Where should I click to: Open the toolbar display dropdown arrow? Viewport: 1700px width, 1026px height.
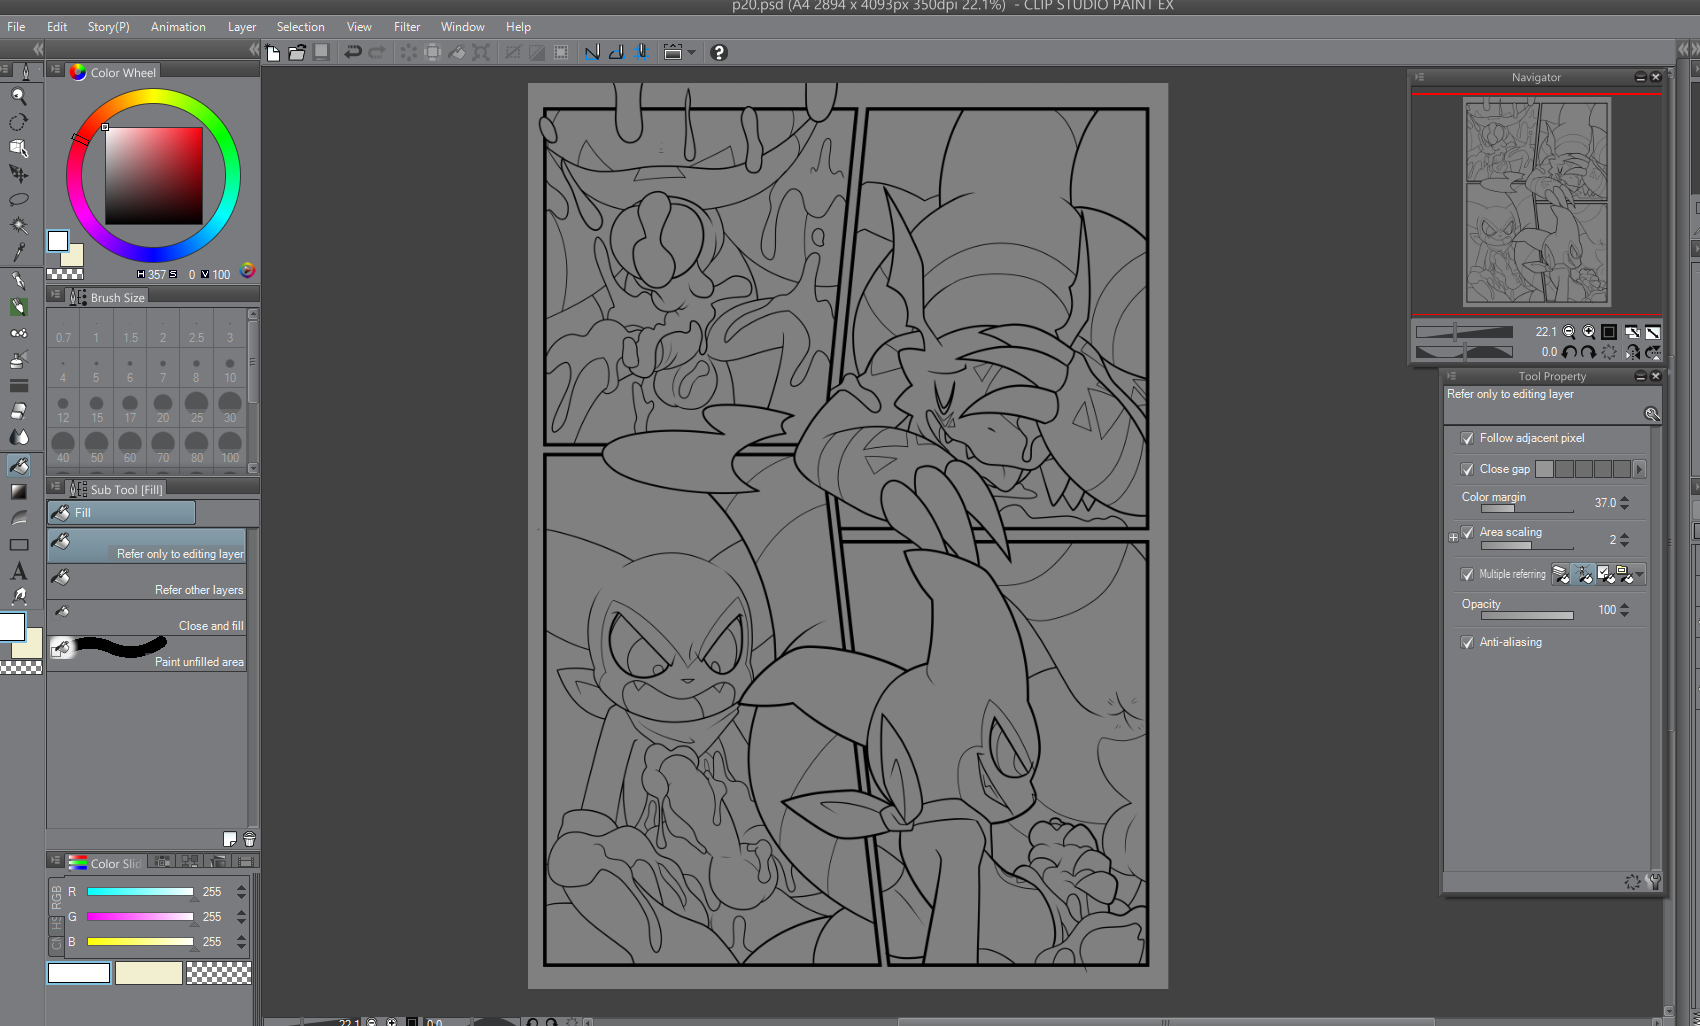691,52
